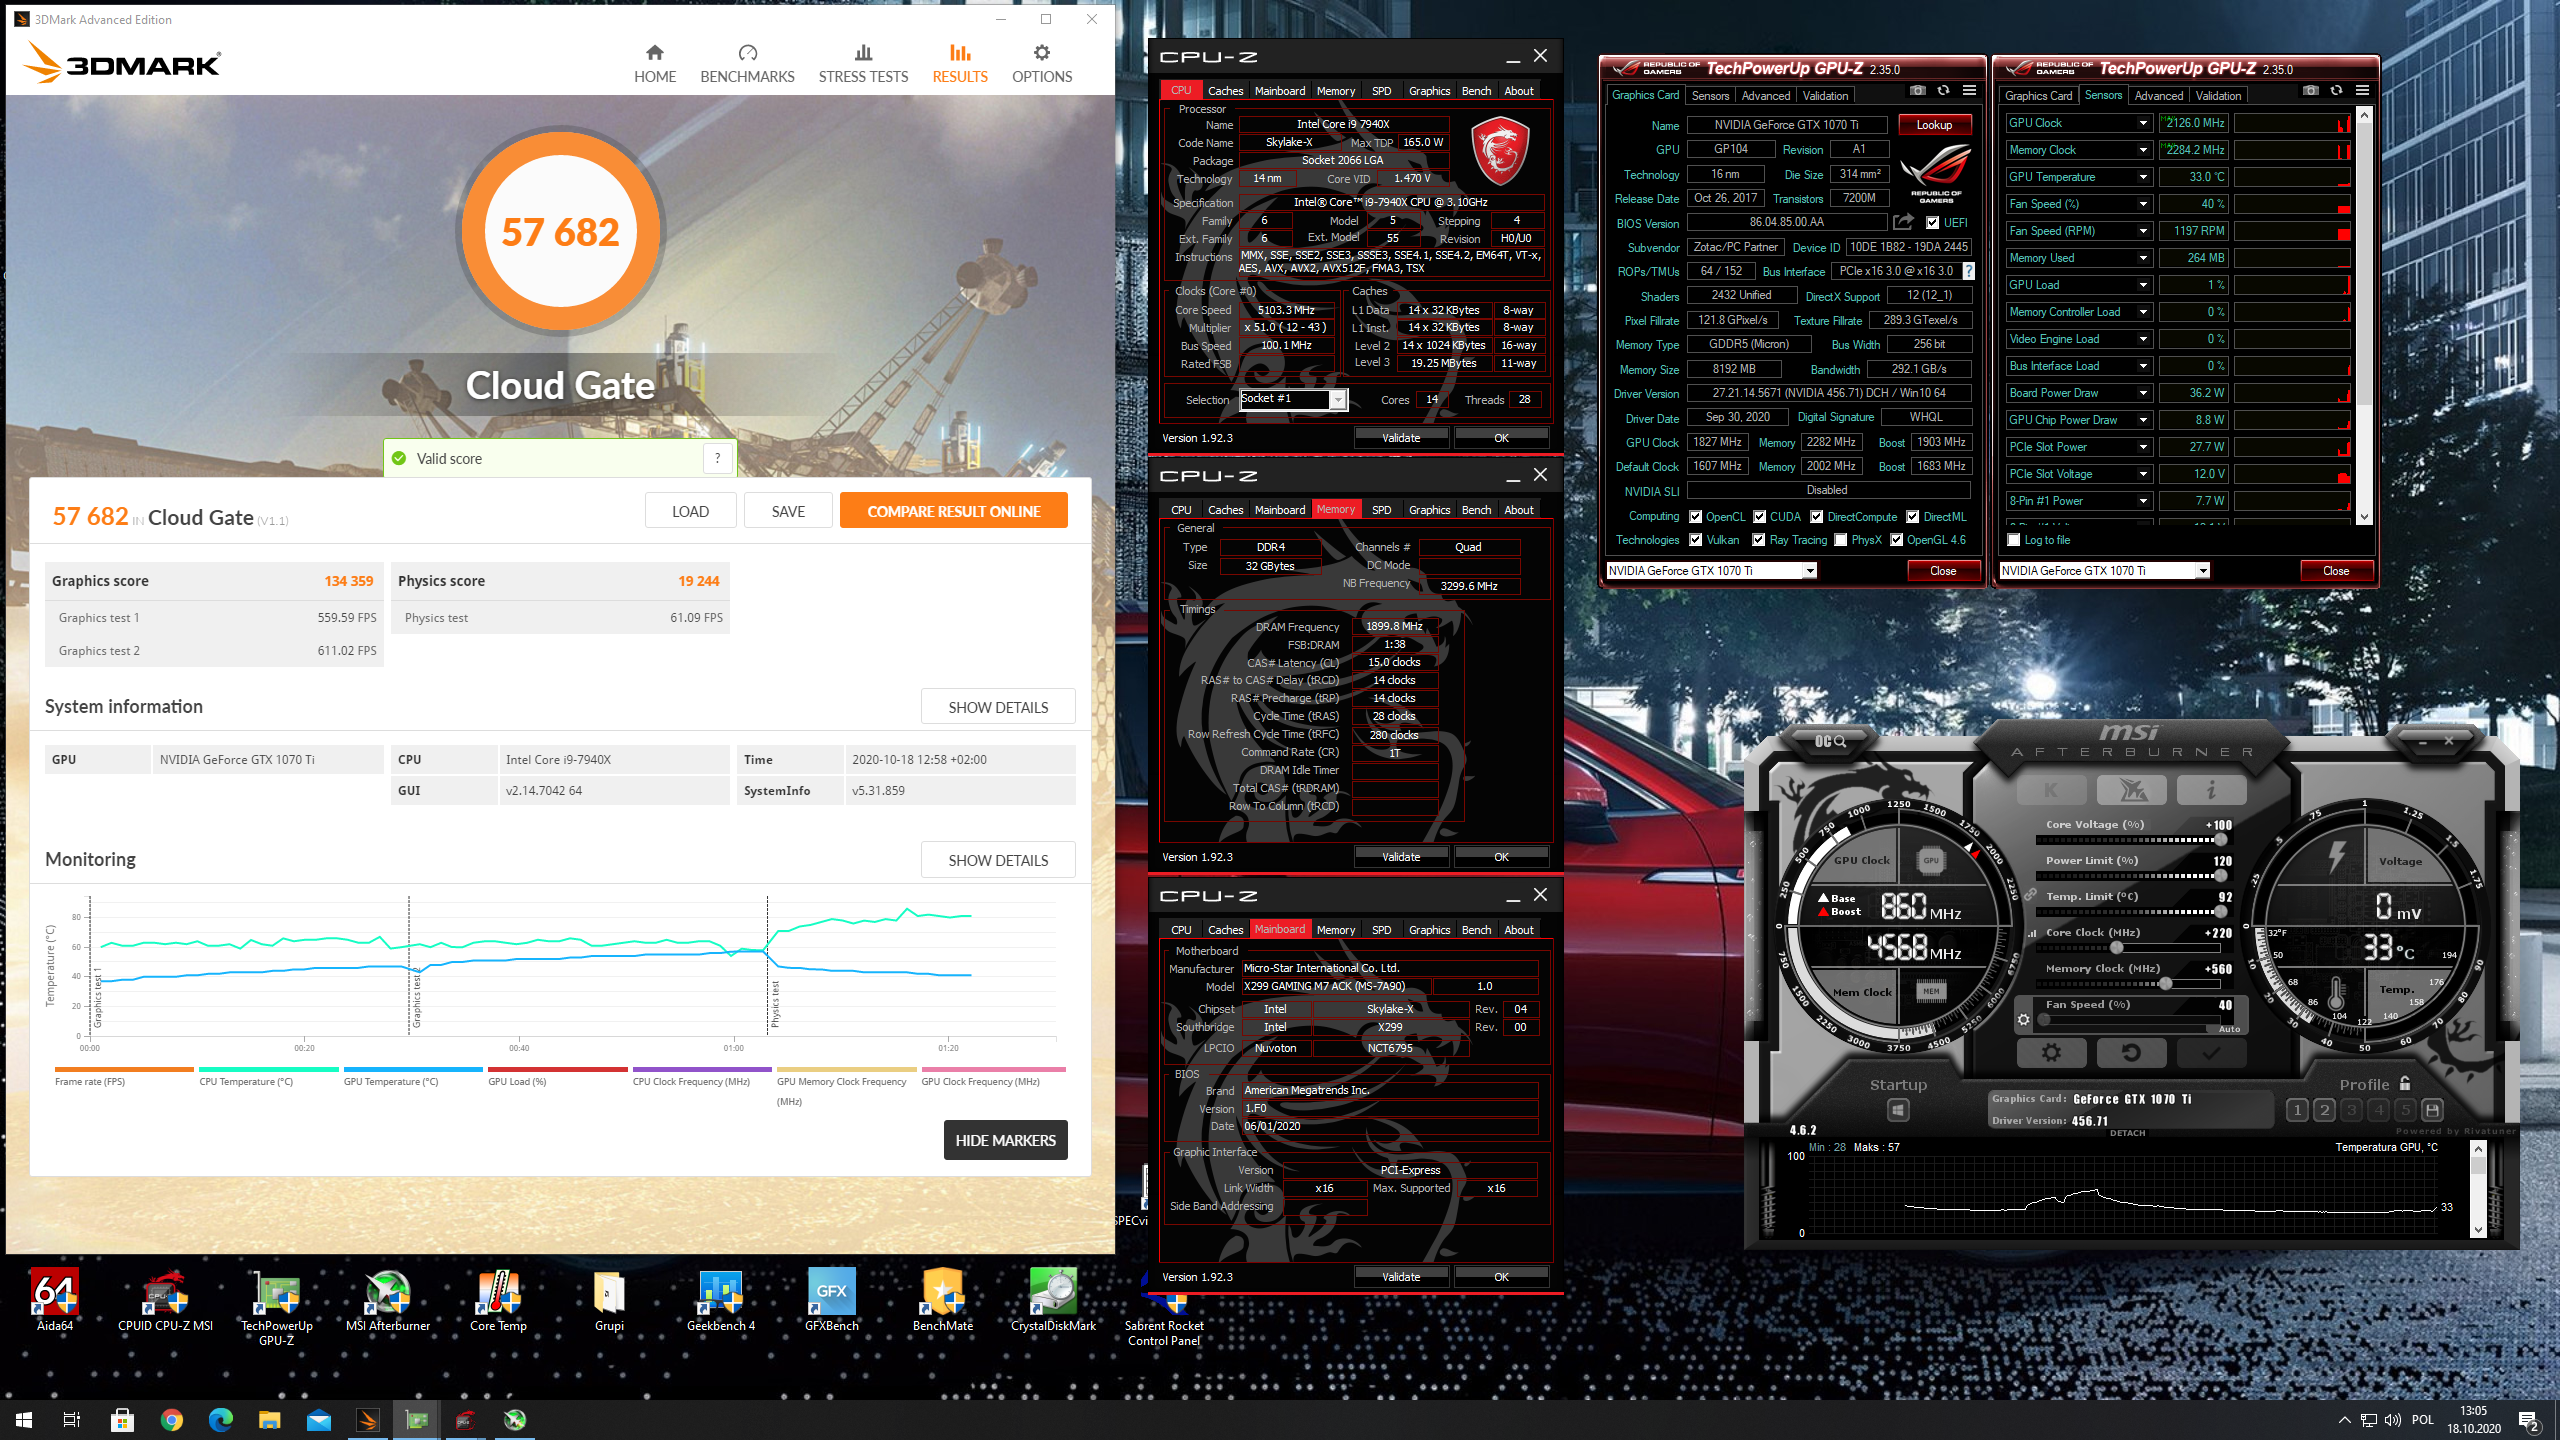Screen dimensions: 2560x1440
Task: Toggle UEFI checkbox in GPU-Z
Action: [x=1932, y=223]
